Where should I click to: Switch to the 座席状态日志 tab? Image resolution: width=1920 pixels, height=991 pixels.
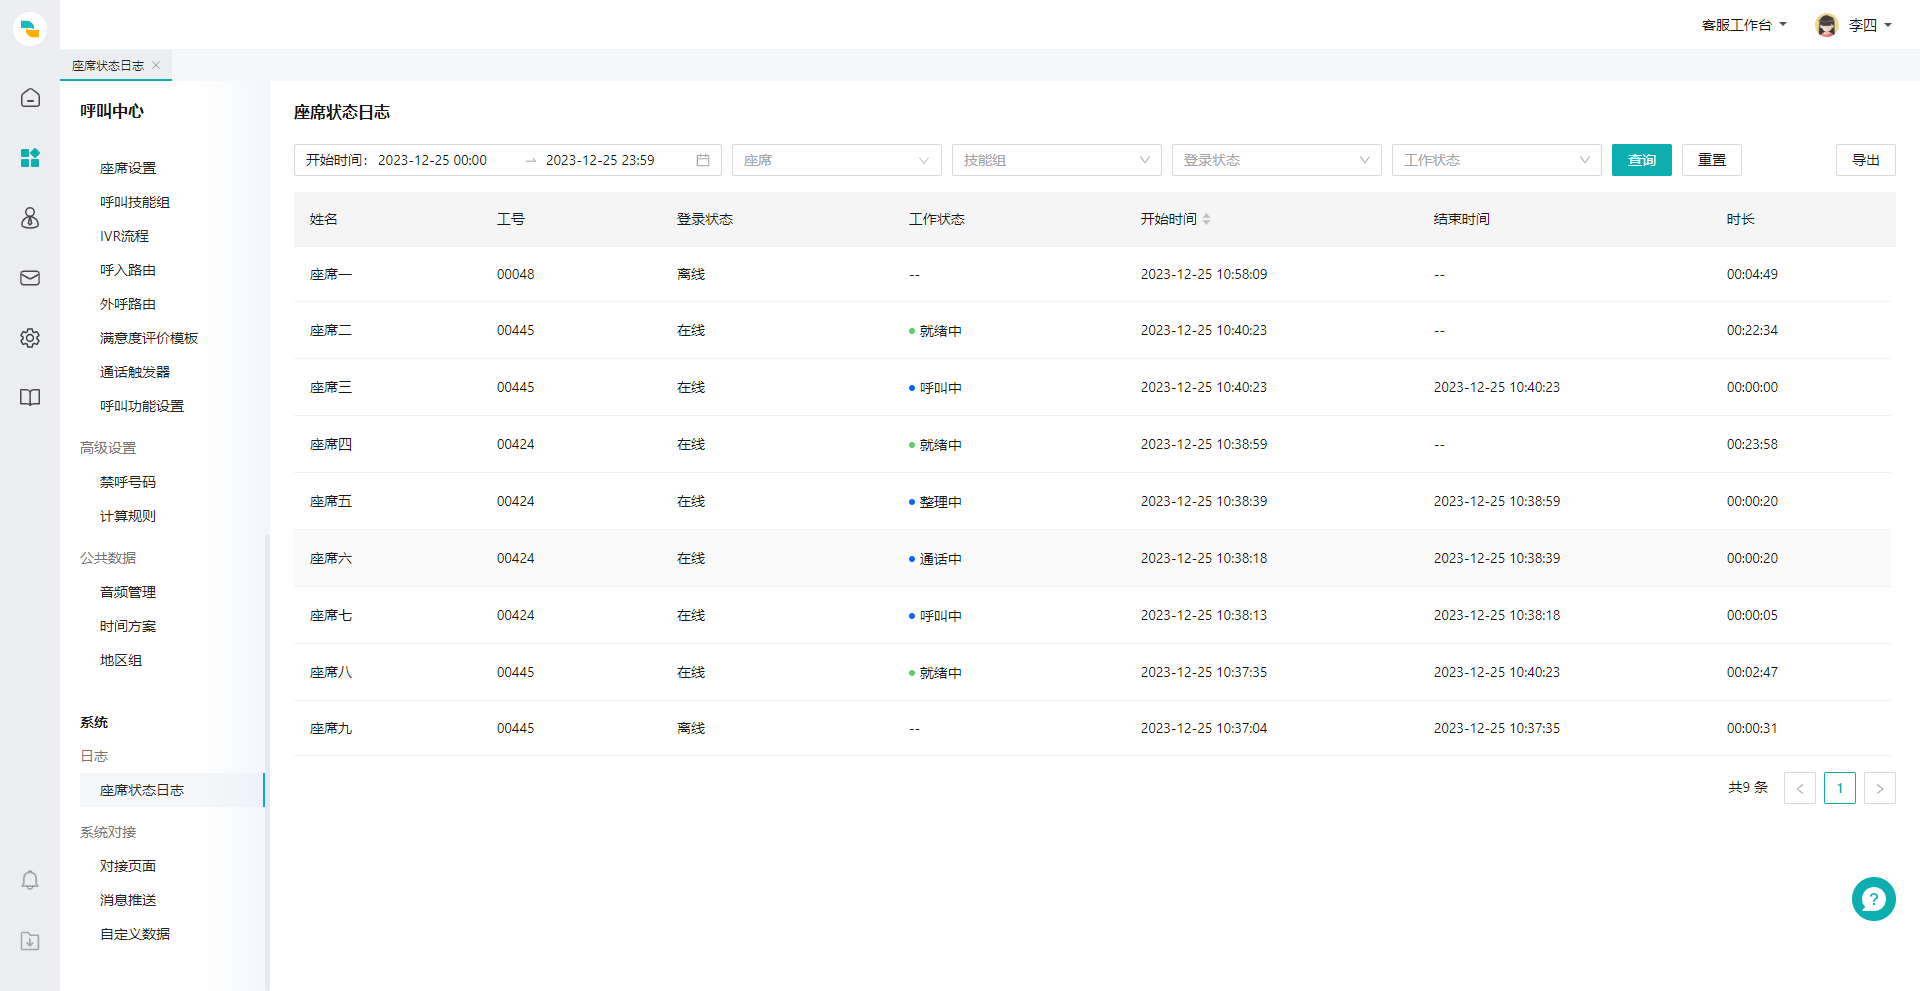pos(108,65)
